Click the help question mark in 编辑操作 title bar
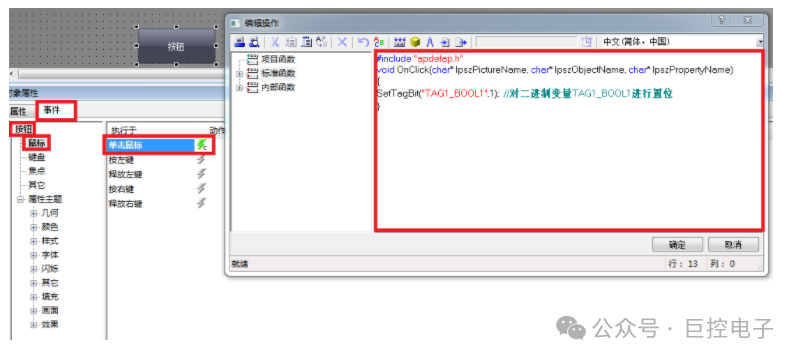 click(722, 21)
